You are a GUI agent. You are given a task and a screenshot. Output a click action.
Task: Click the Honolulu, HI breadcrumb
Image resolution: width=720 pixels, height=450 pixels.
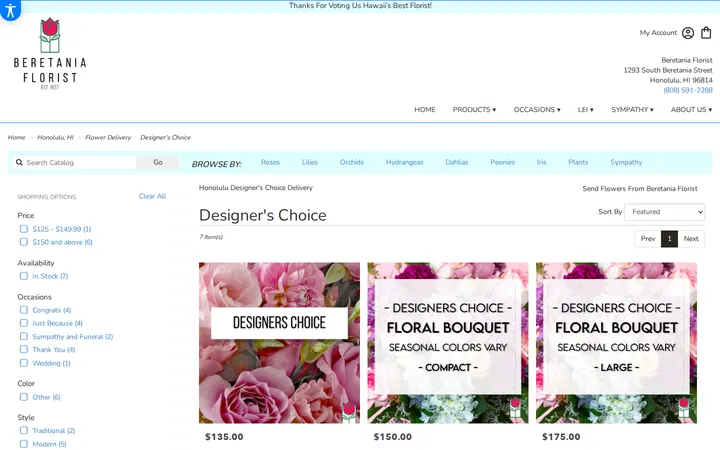point(56,137)
